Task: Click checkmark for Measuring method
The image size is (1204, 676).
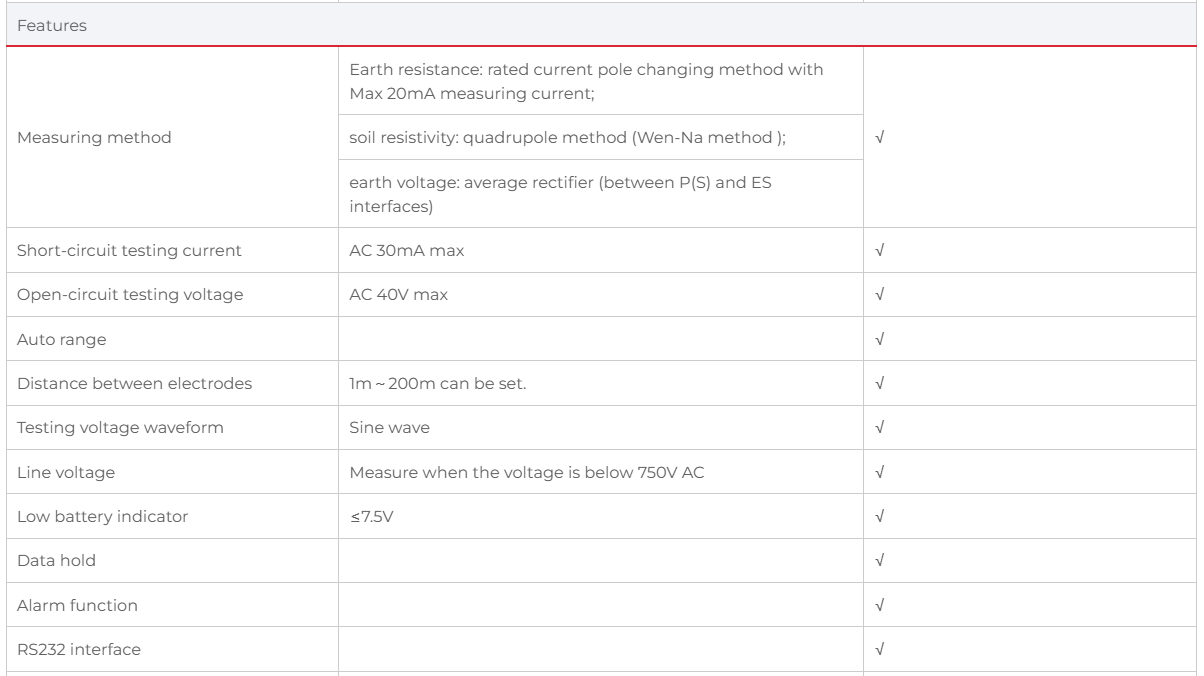Action: coord(879,138)
